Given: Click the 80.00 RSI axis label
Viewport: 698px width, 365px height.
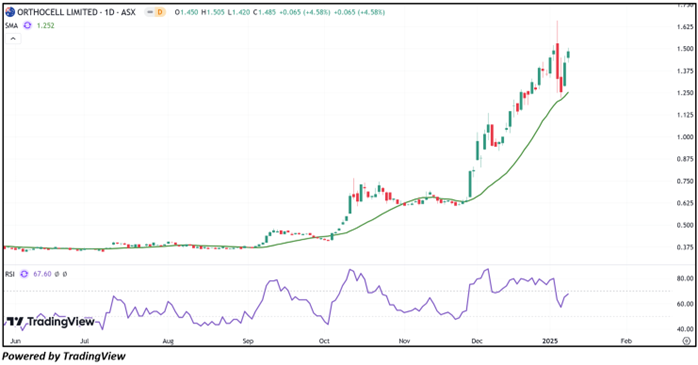Looking at the screenshot, I should (x=685, y=279).
